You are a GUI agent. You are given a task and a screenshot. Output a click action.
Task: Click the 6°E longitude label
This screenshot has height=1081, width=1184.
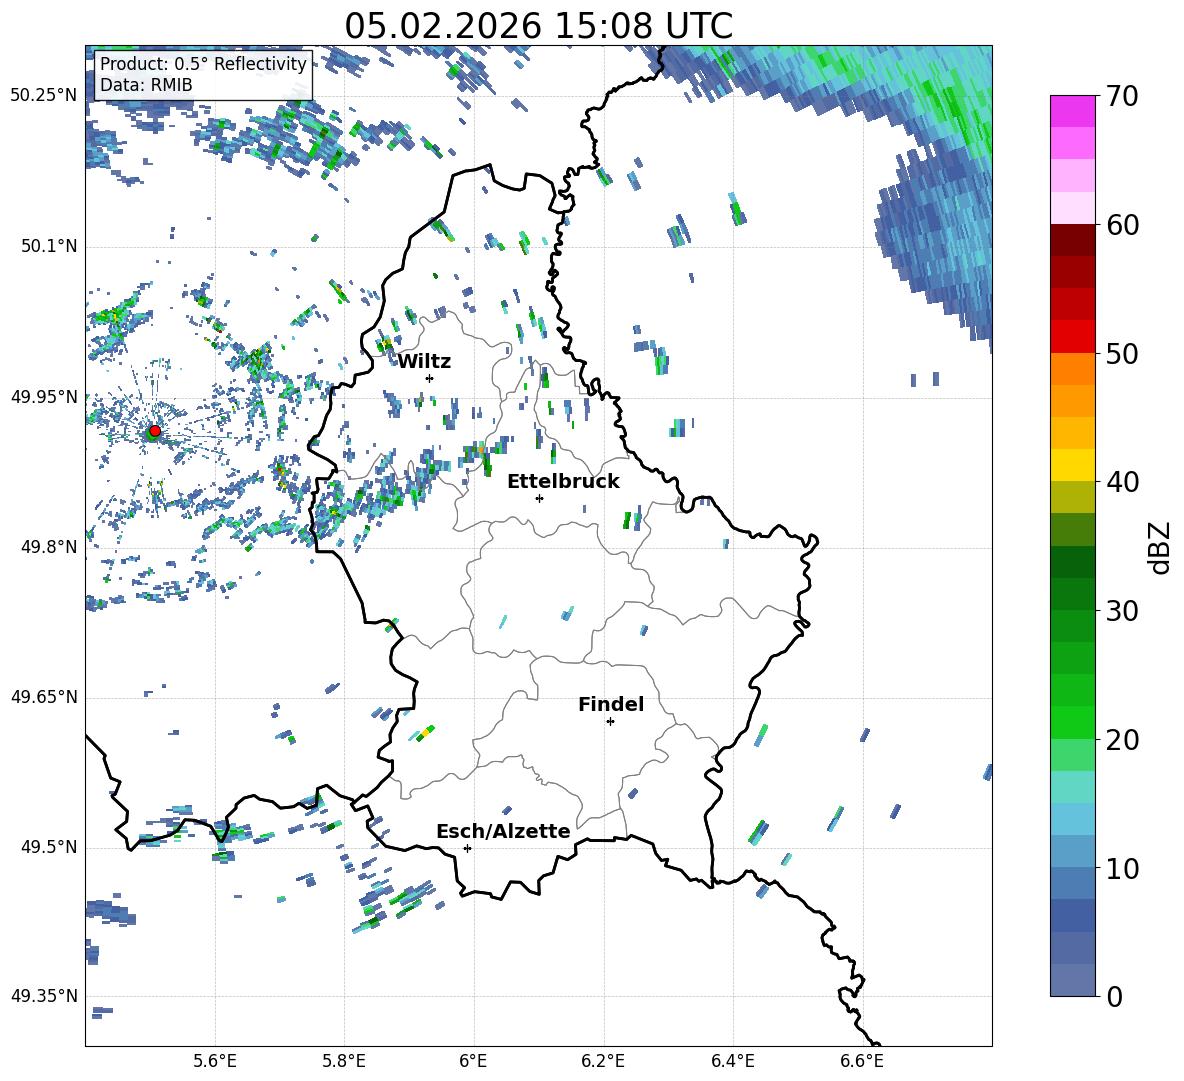[473, 1062]
